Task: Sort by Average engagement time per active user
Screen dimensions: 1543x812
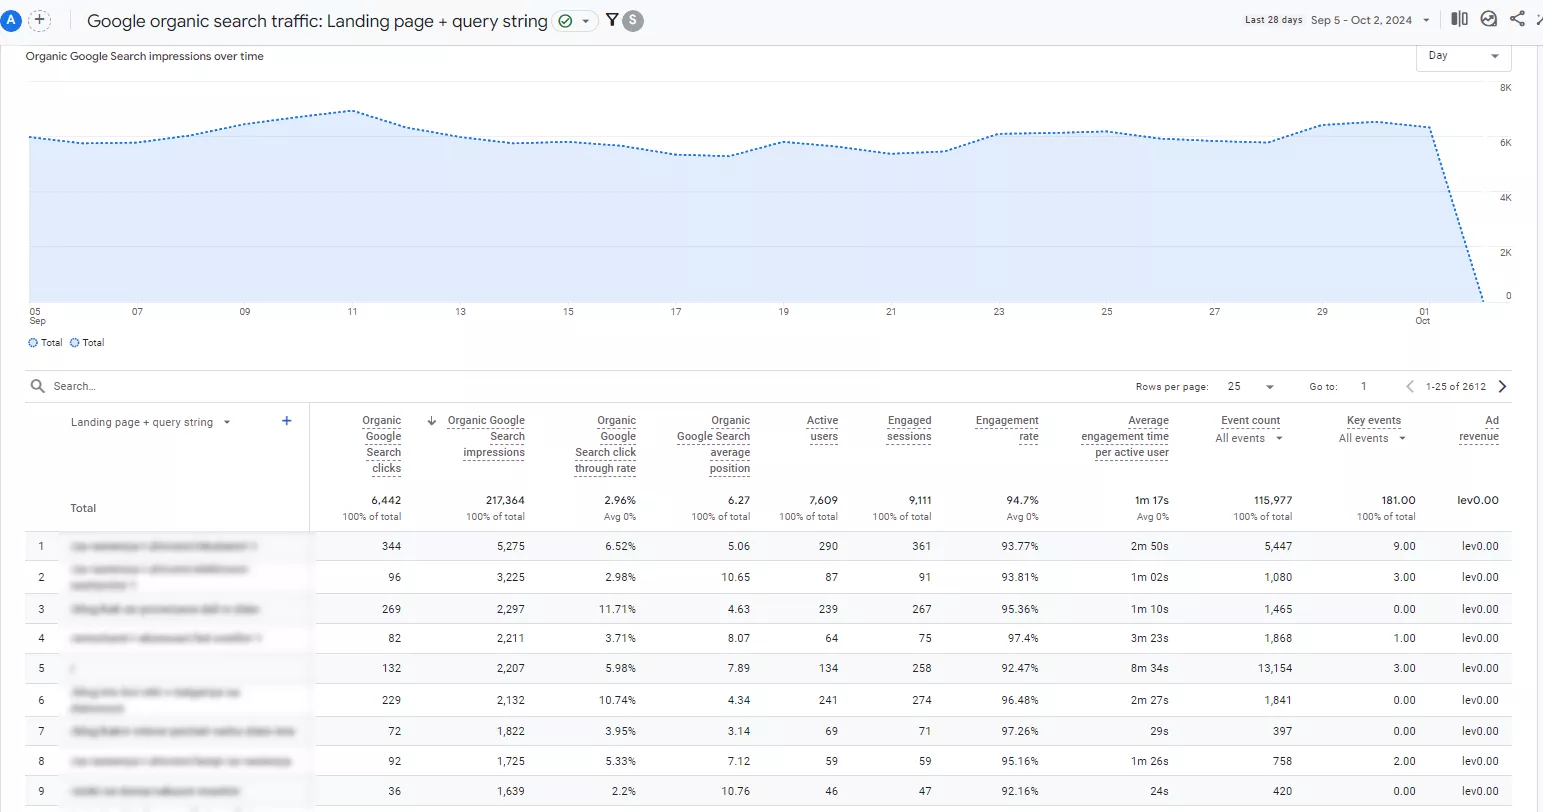Action: click(x=1125, y=436)
